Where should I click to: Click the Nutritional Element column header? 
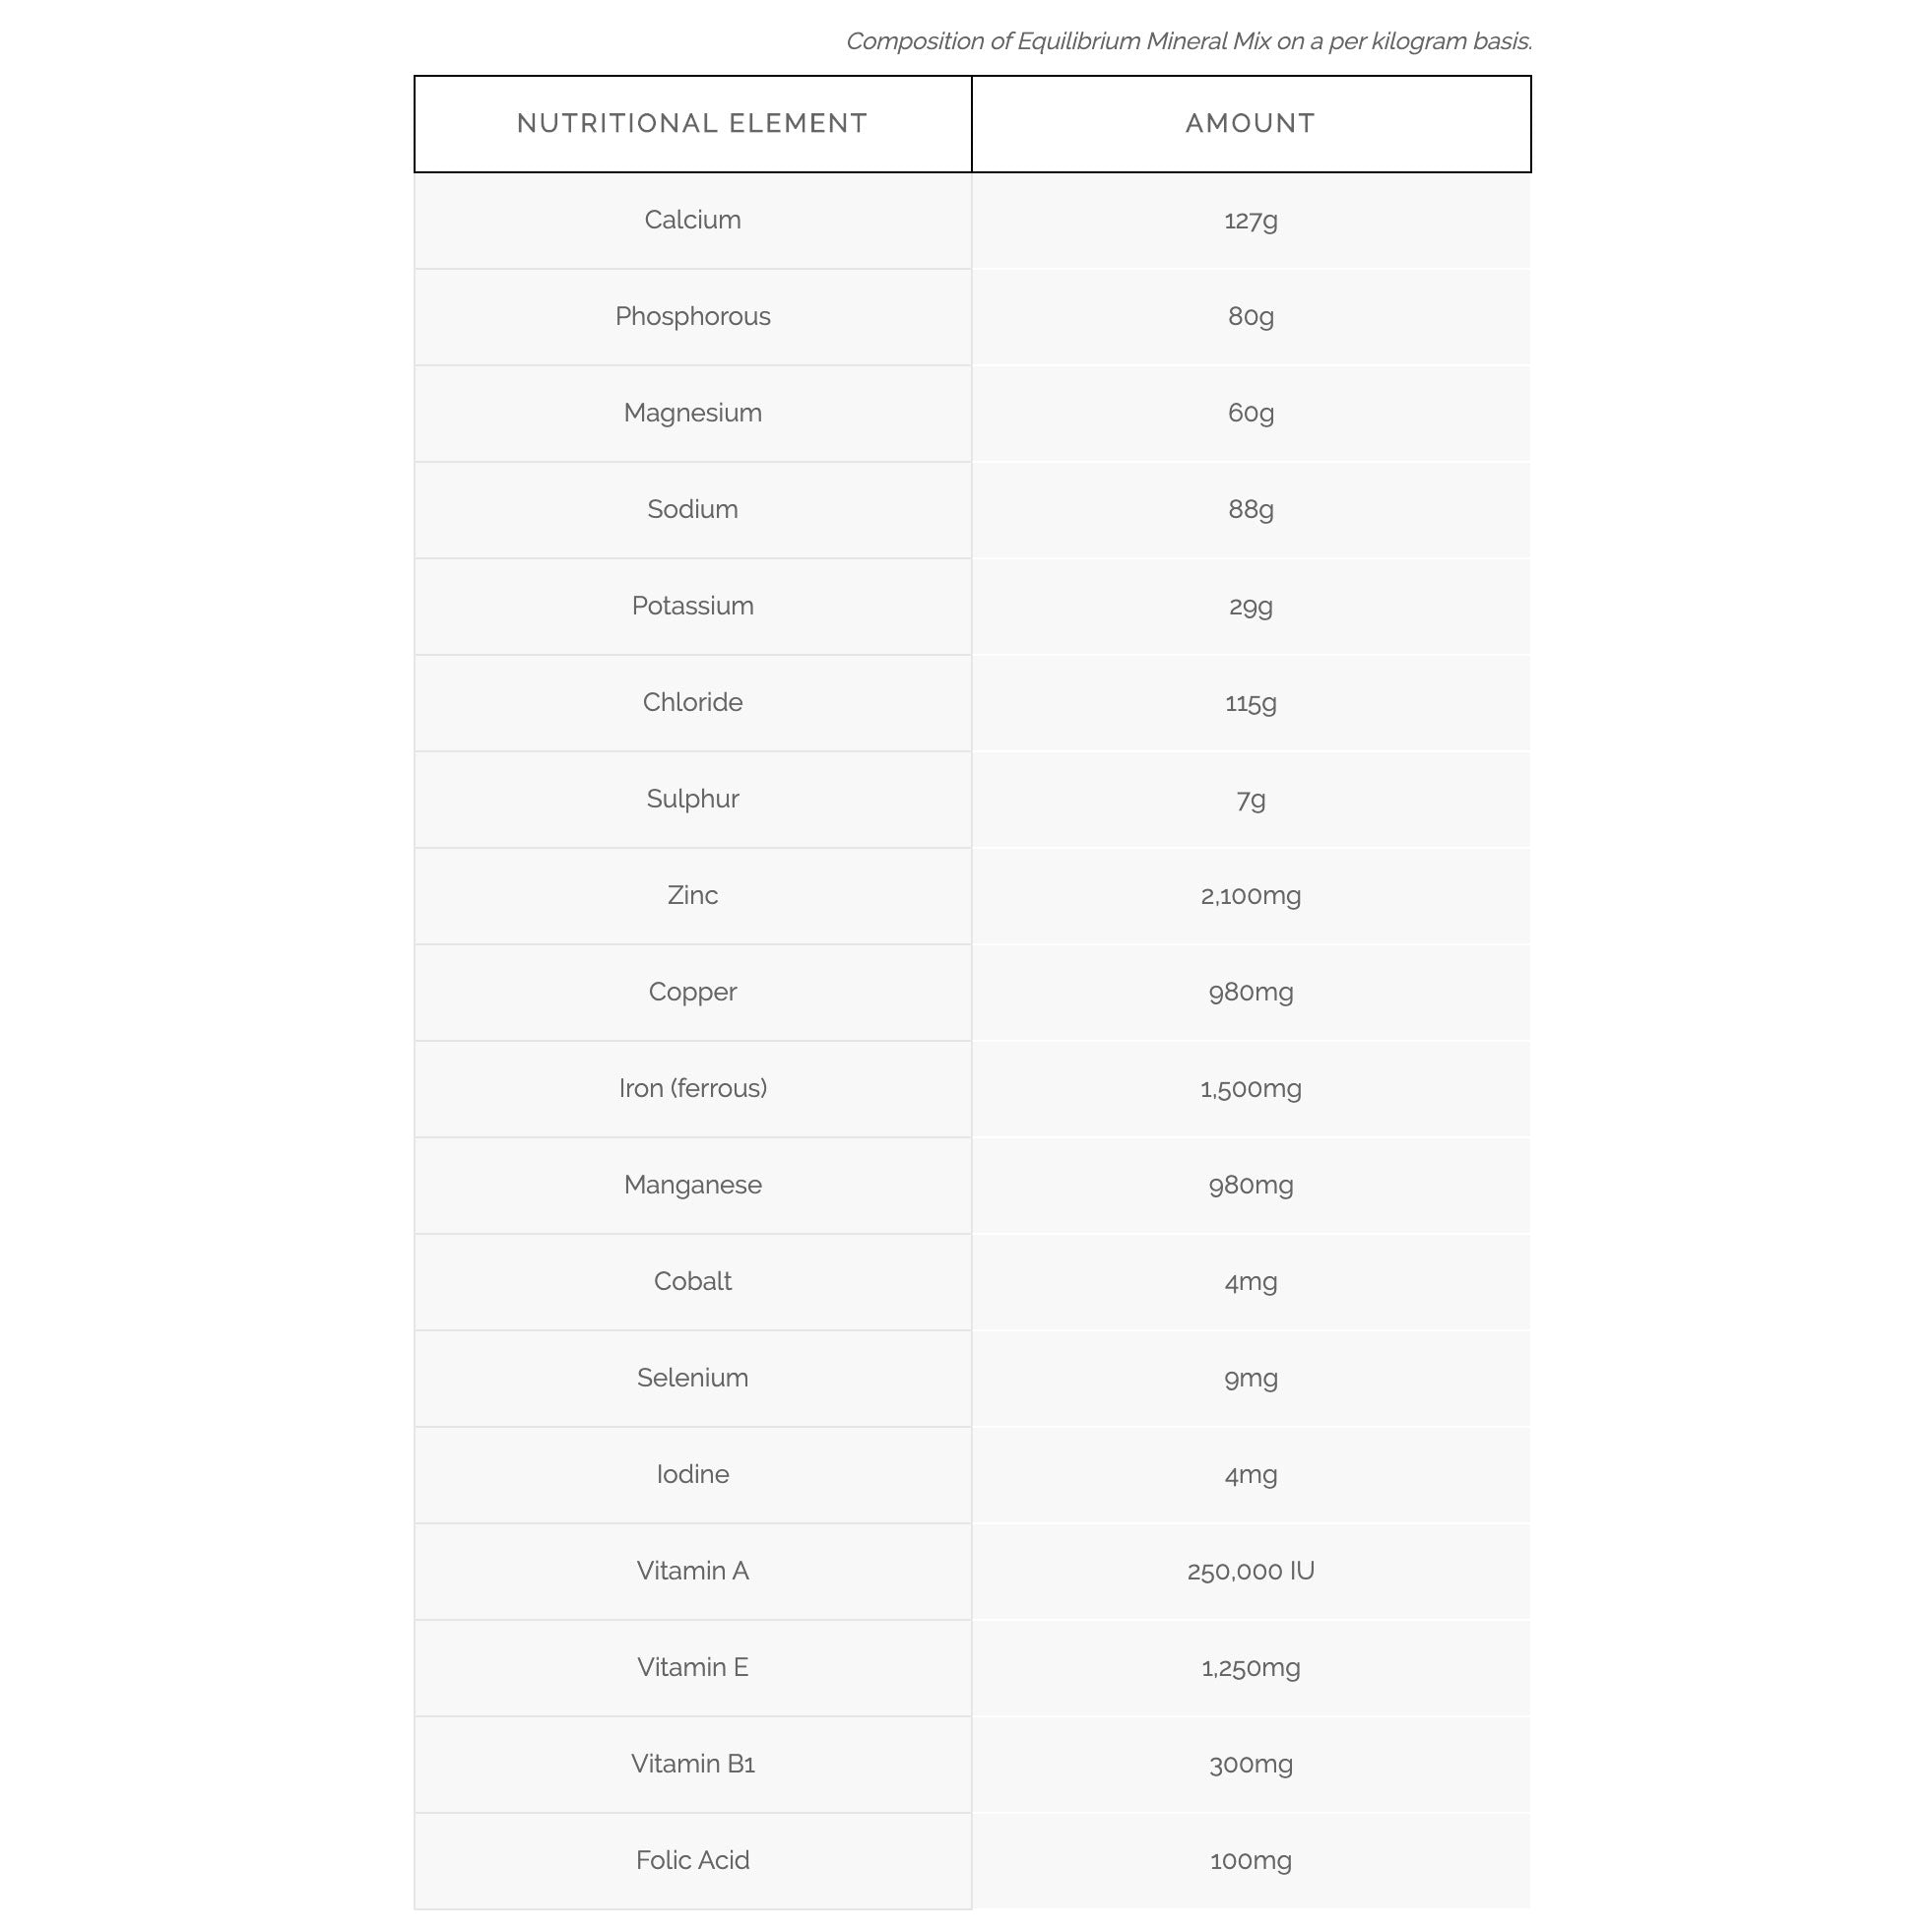pos(692,123)
